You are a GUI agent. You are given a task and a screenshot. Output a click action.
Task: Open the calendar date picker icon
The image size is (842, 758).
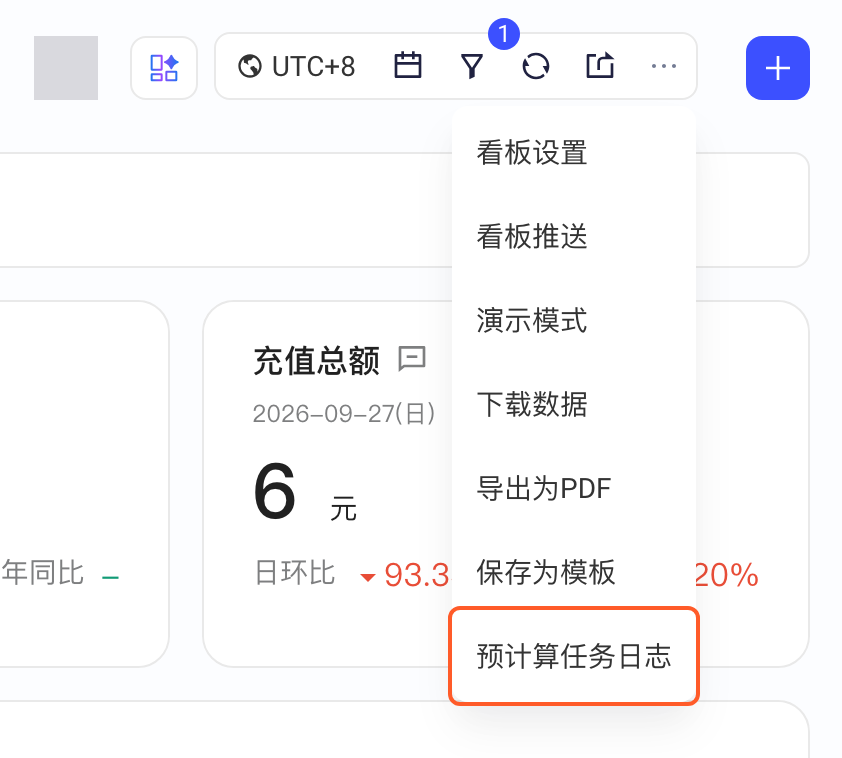point(408,66)
